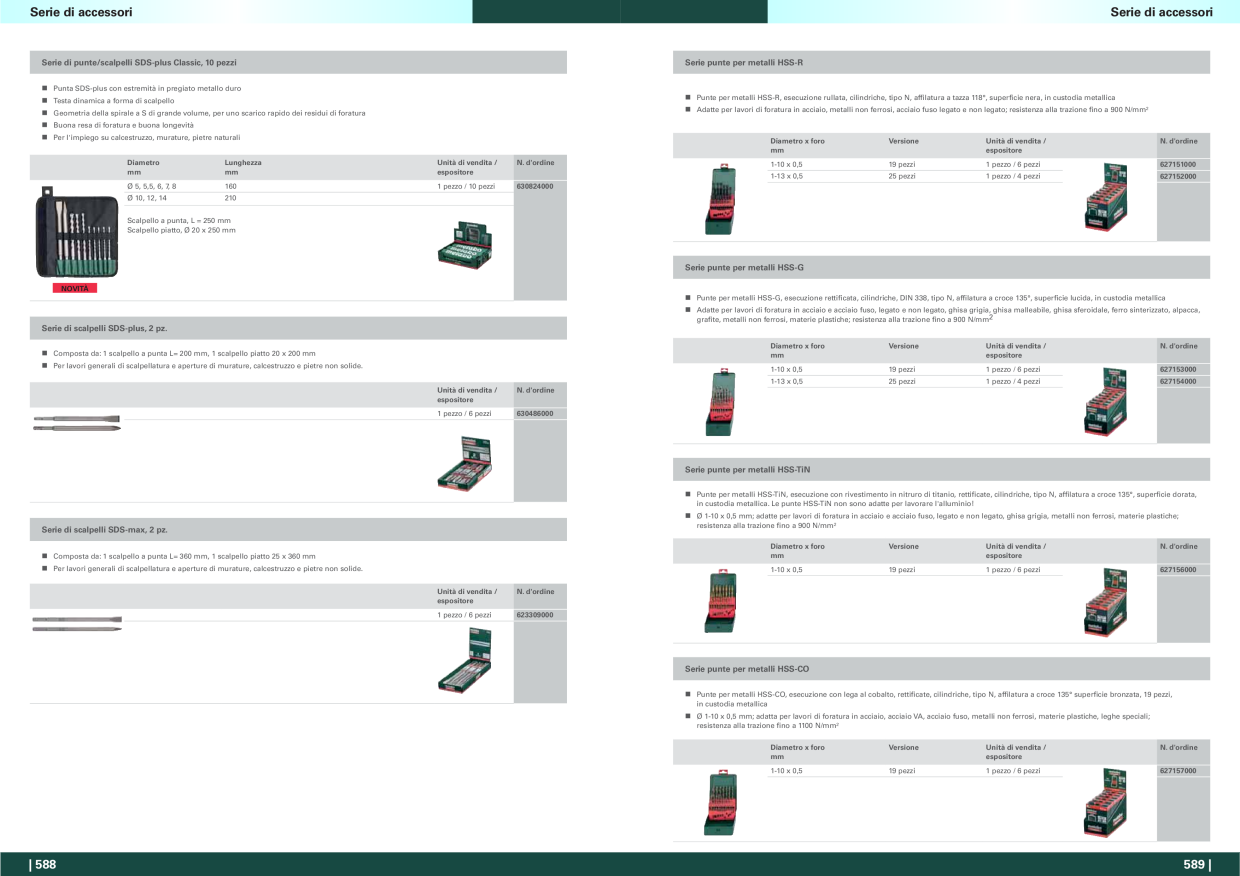
Task: Select order number 627153000
Action: [1178, 369]
